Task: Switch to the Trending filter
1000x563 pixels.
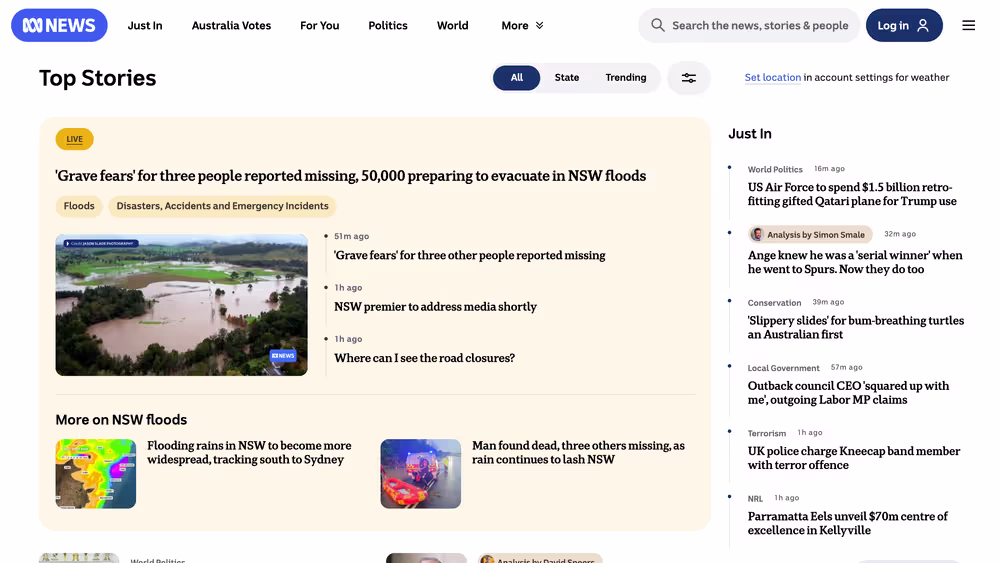Action: tap(626, 78)
